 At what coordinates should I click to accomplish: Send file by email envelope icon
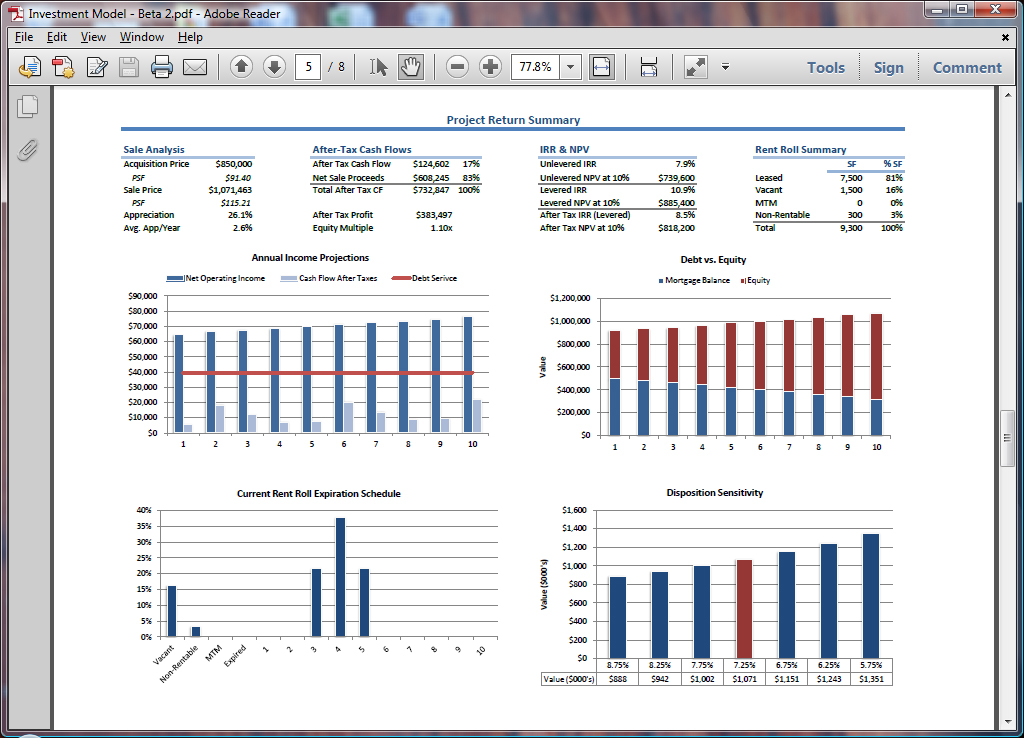coord(195,67)
